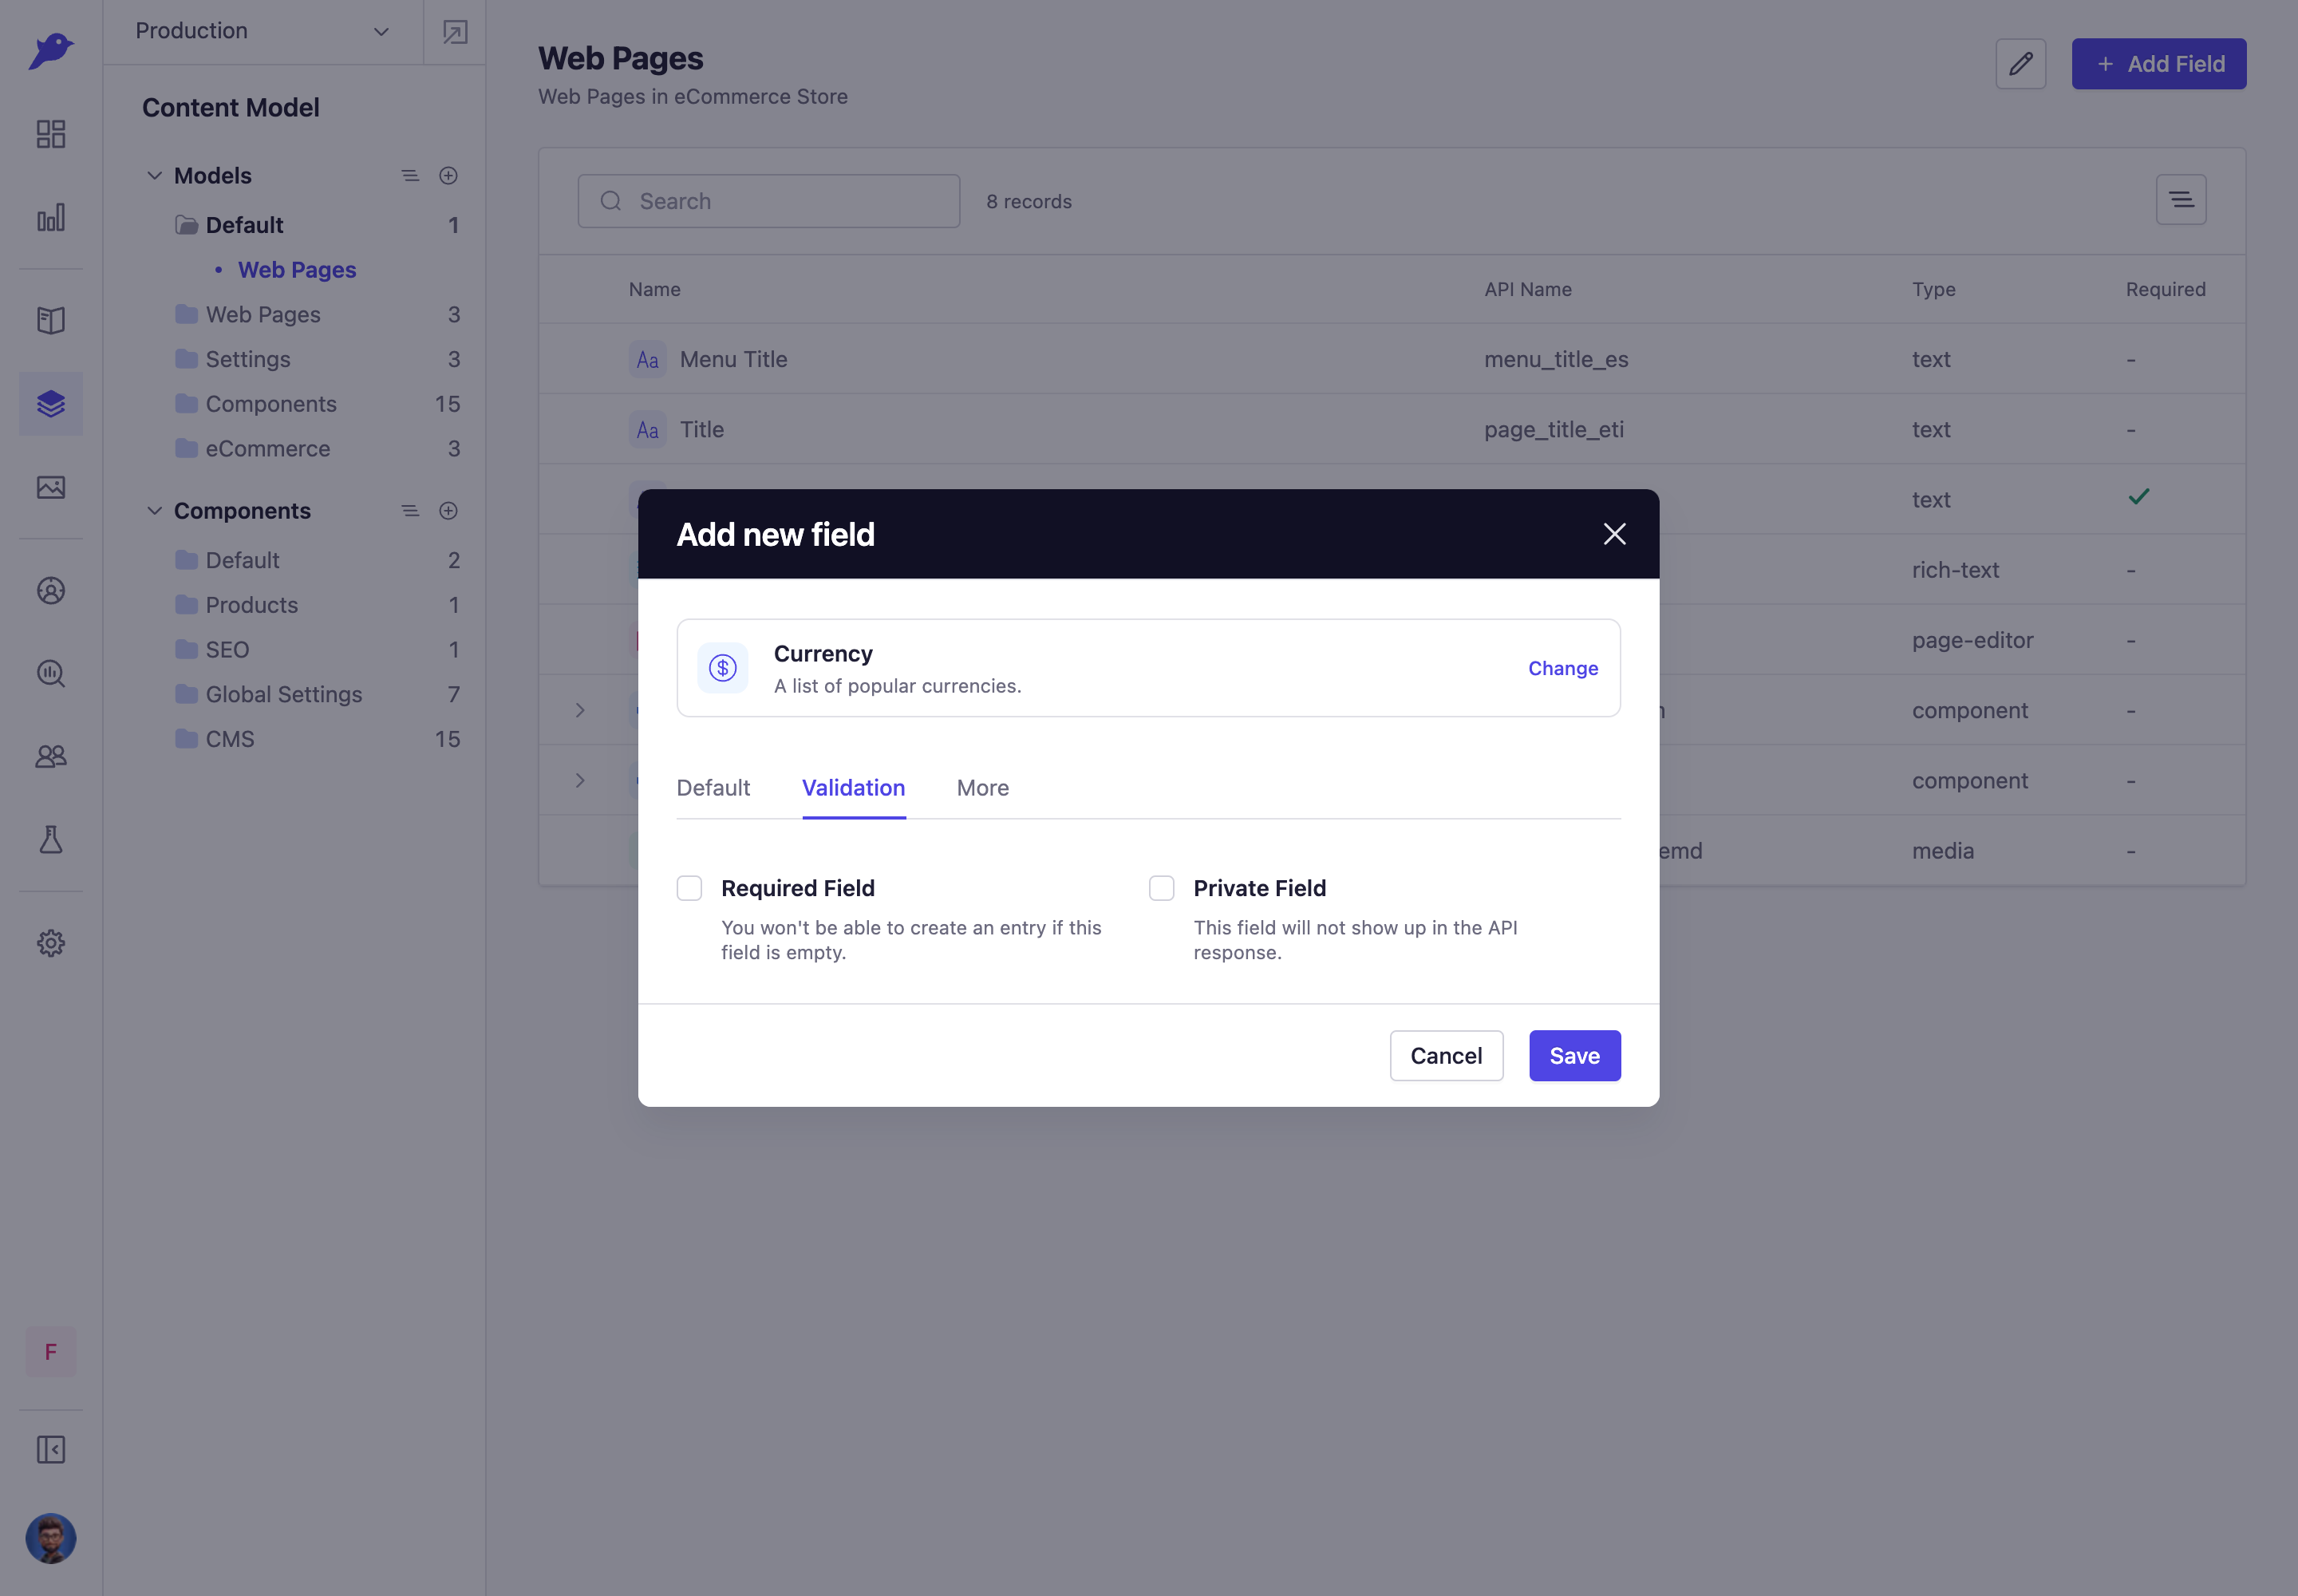The width and height of the screenshot is (2298, 1596).
Task: Click the Currency dollar icon in dialog
Action: coord(723,668)
